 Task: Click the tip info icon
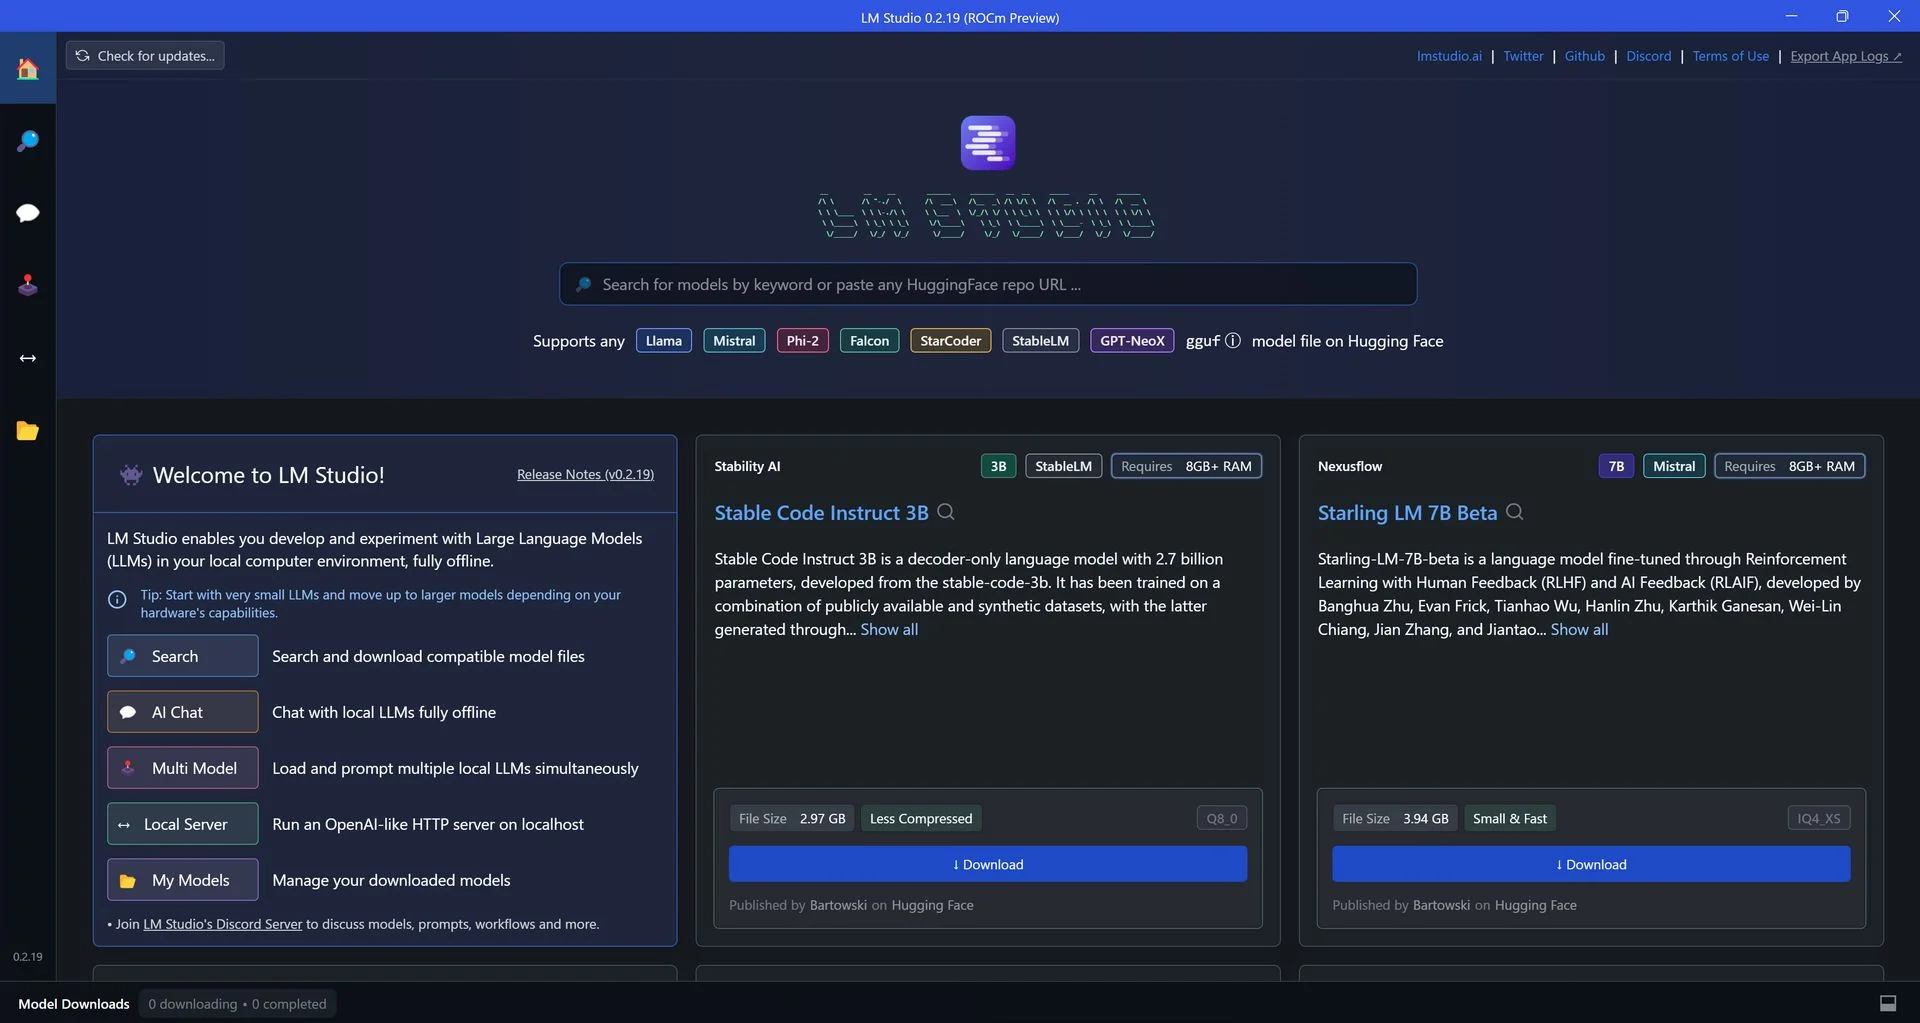[x=117, y=600]
